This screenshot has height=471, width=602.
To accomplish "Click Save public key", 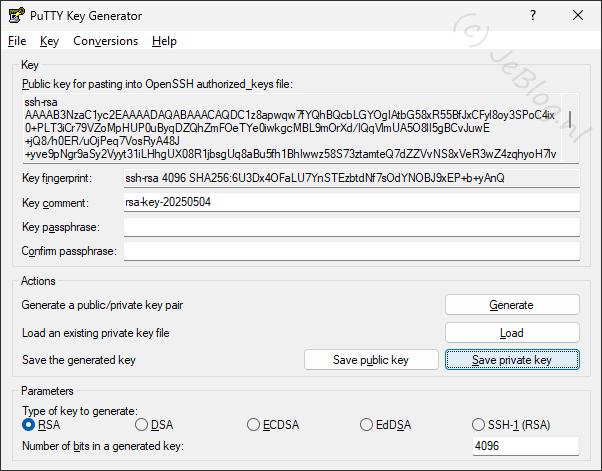I will point(371,359).
